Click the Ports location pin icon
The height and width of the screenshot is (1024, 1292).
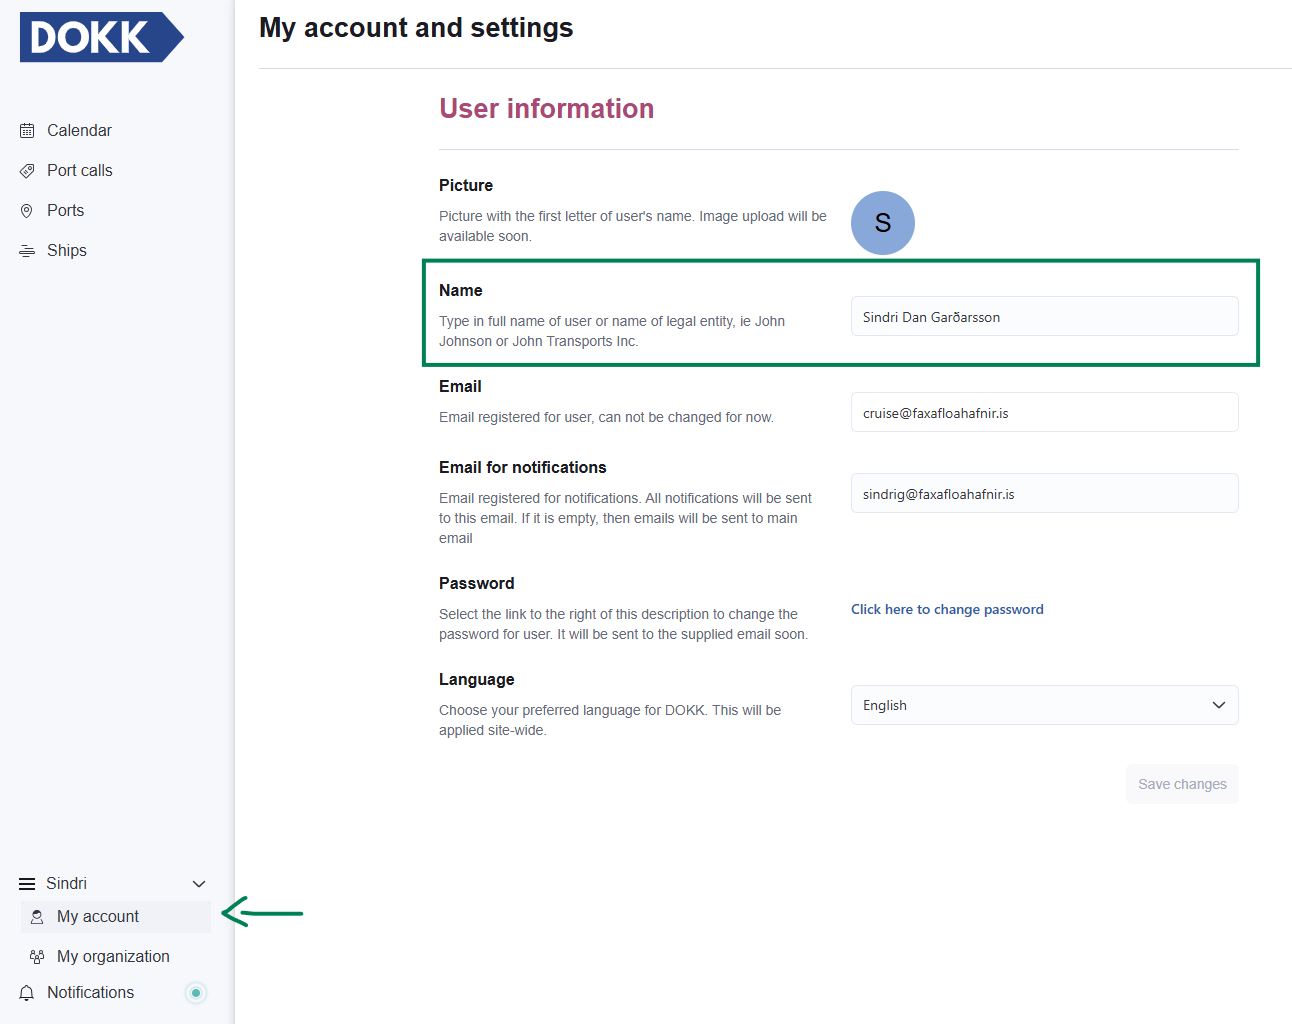pos(27,211)
